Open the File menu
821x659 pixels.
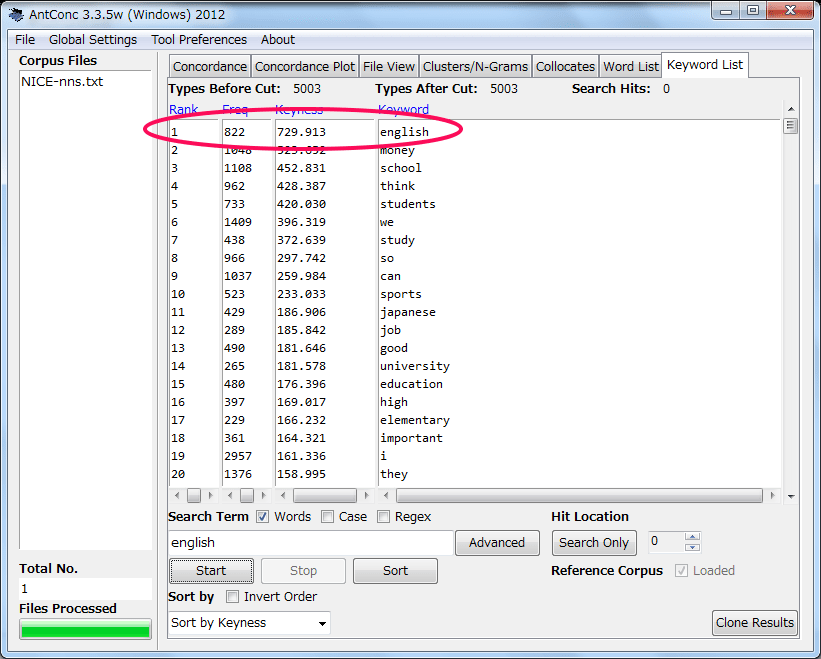point(24,39)
